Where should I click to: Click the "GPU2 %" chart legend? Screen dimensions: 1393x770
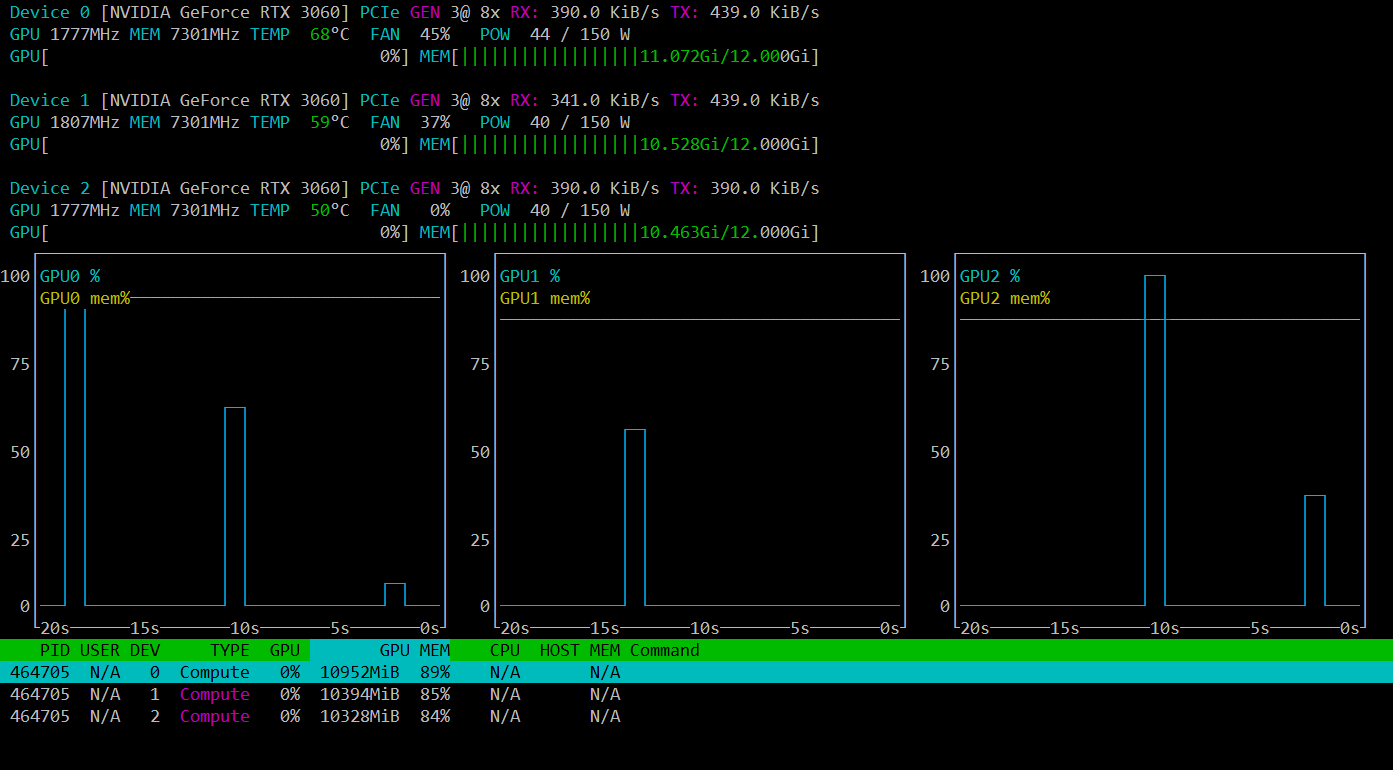pyautogui.click(x=990, y=276)
